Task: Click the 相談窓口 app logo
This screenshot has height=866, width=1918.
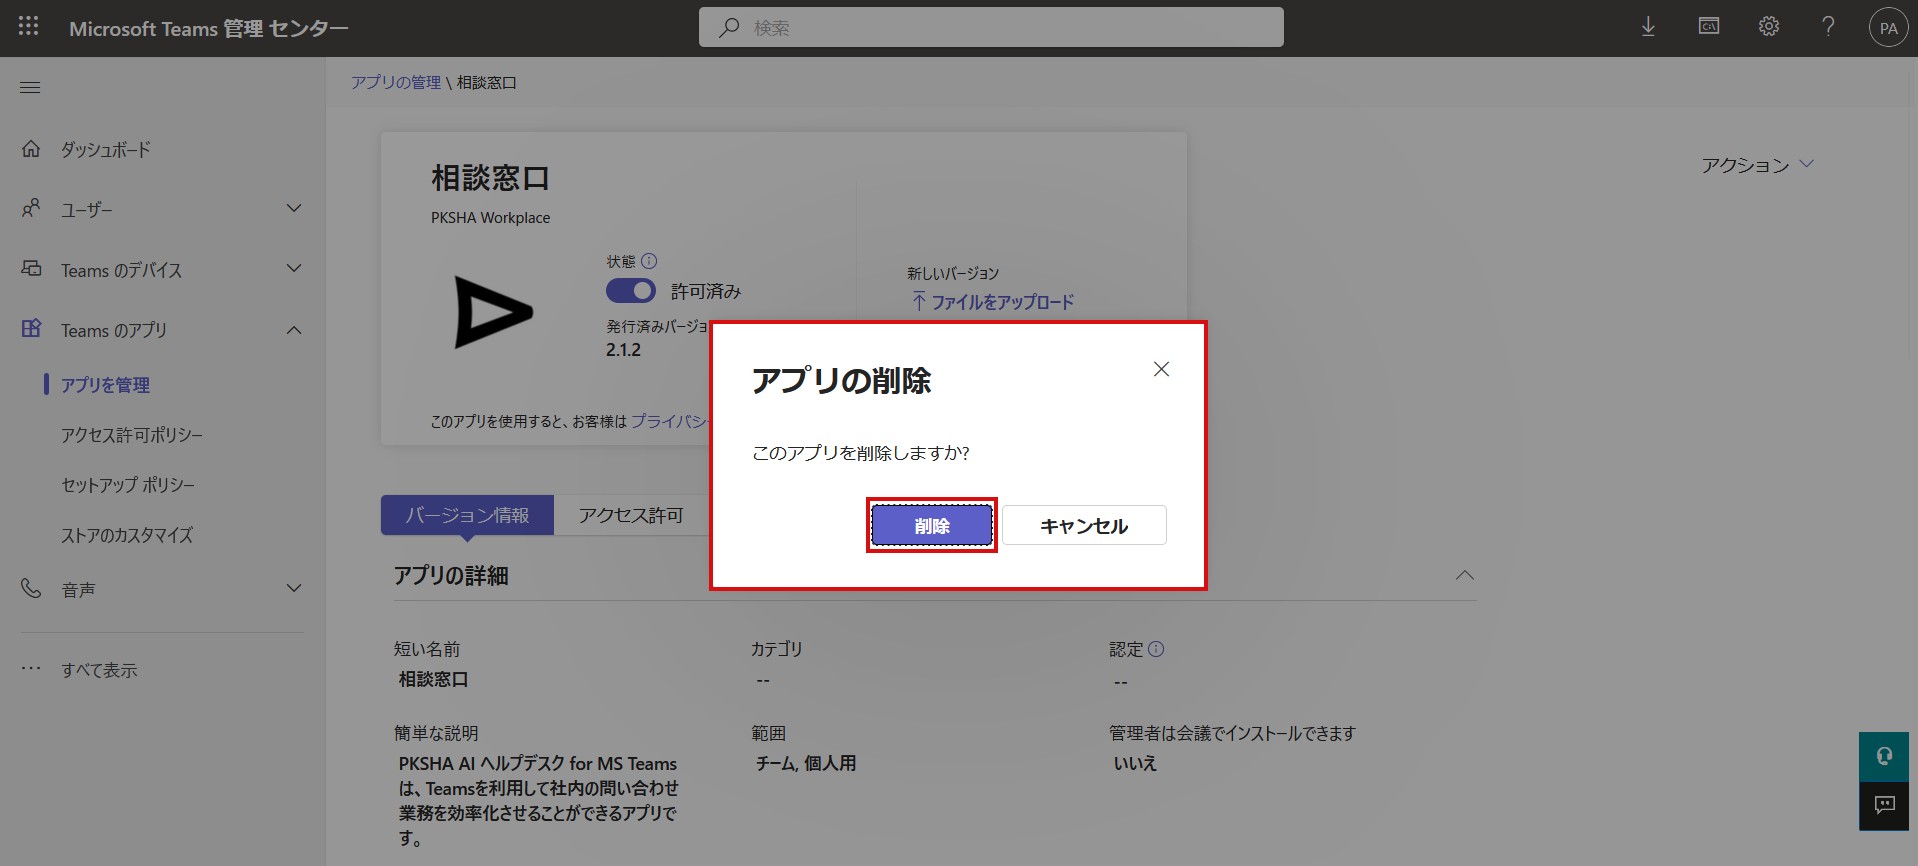Action: tap(493, 312)
